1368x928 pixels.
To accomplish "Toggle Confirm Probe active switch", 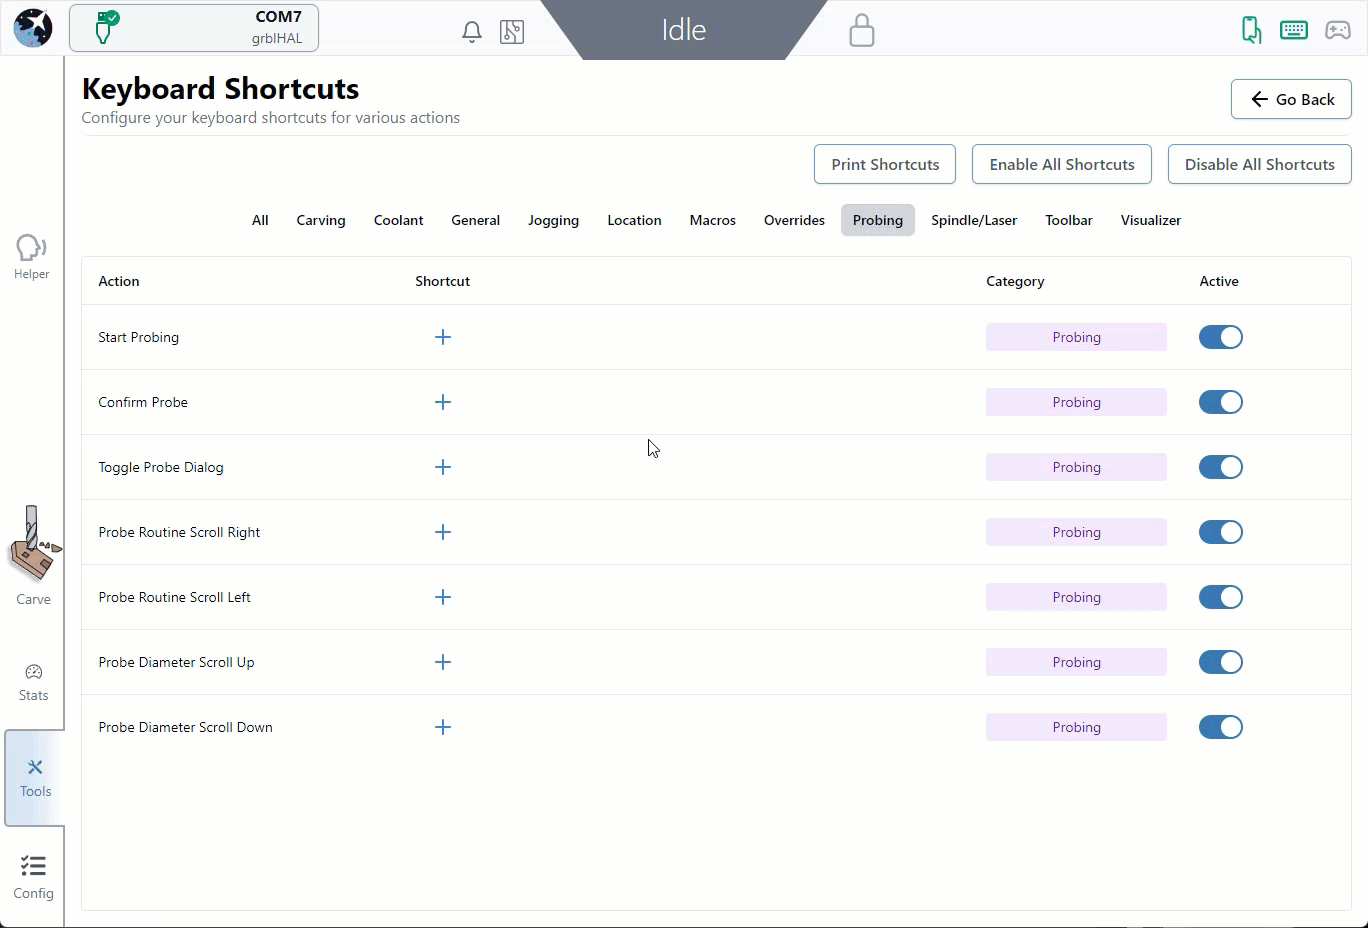I will coord(1220,402).
